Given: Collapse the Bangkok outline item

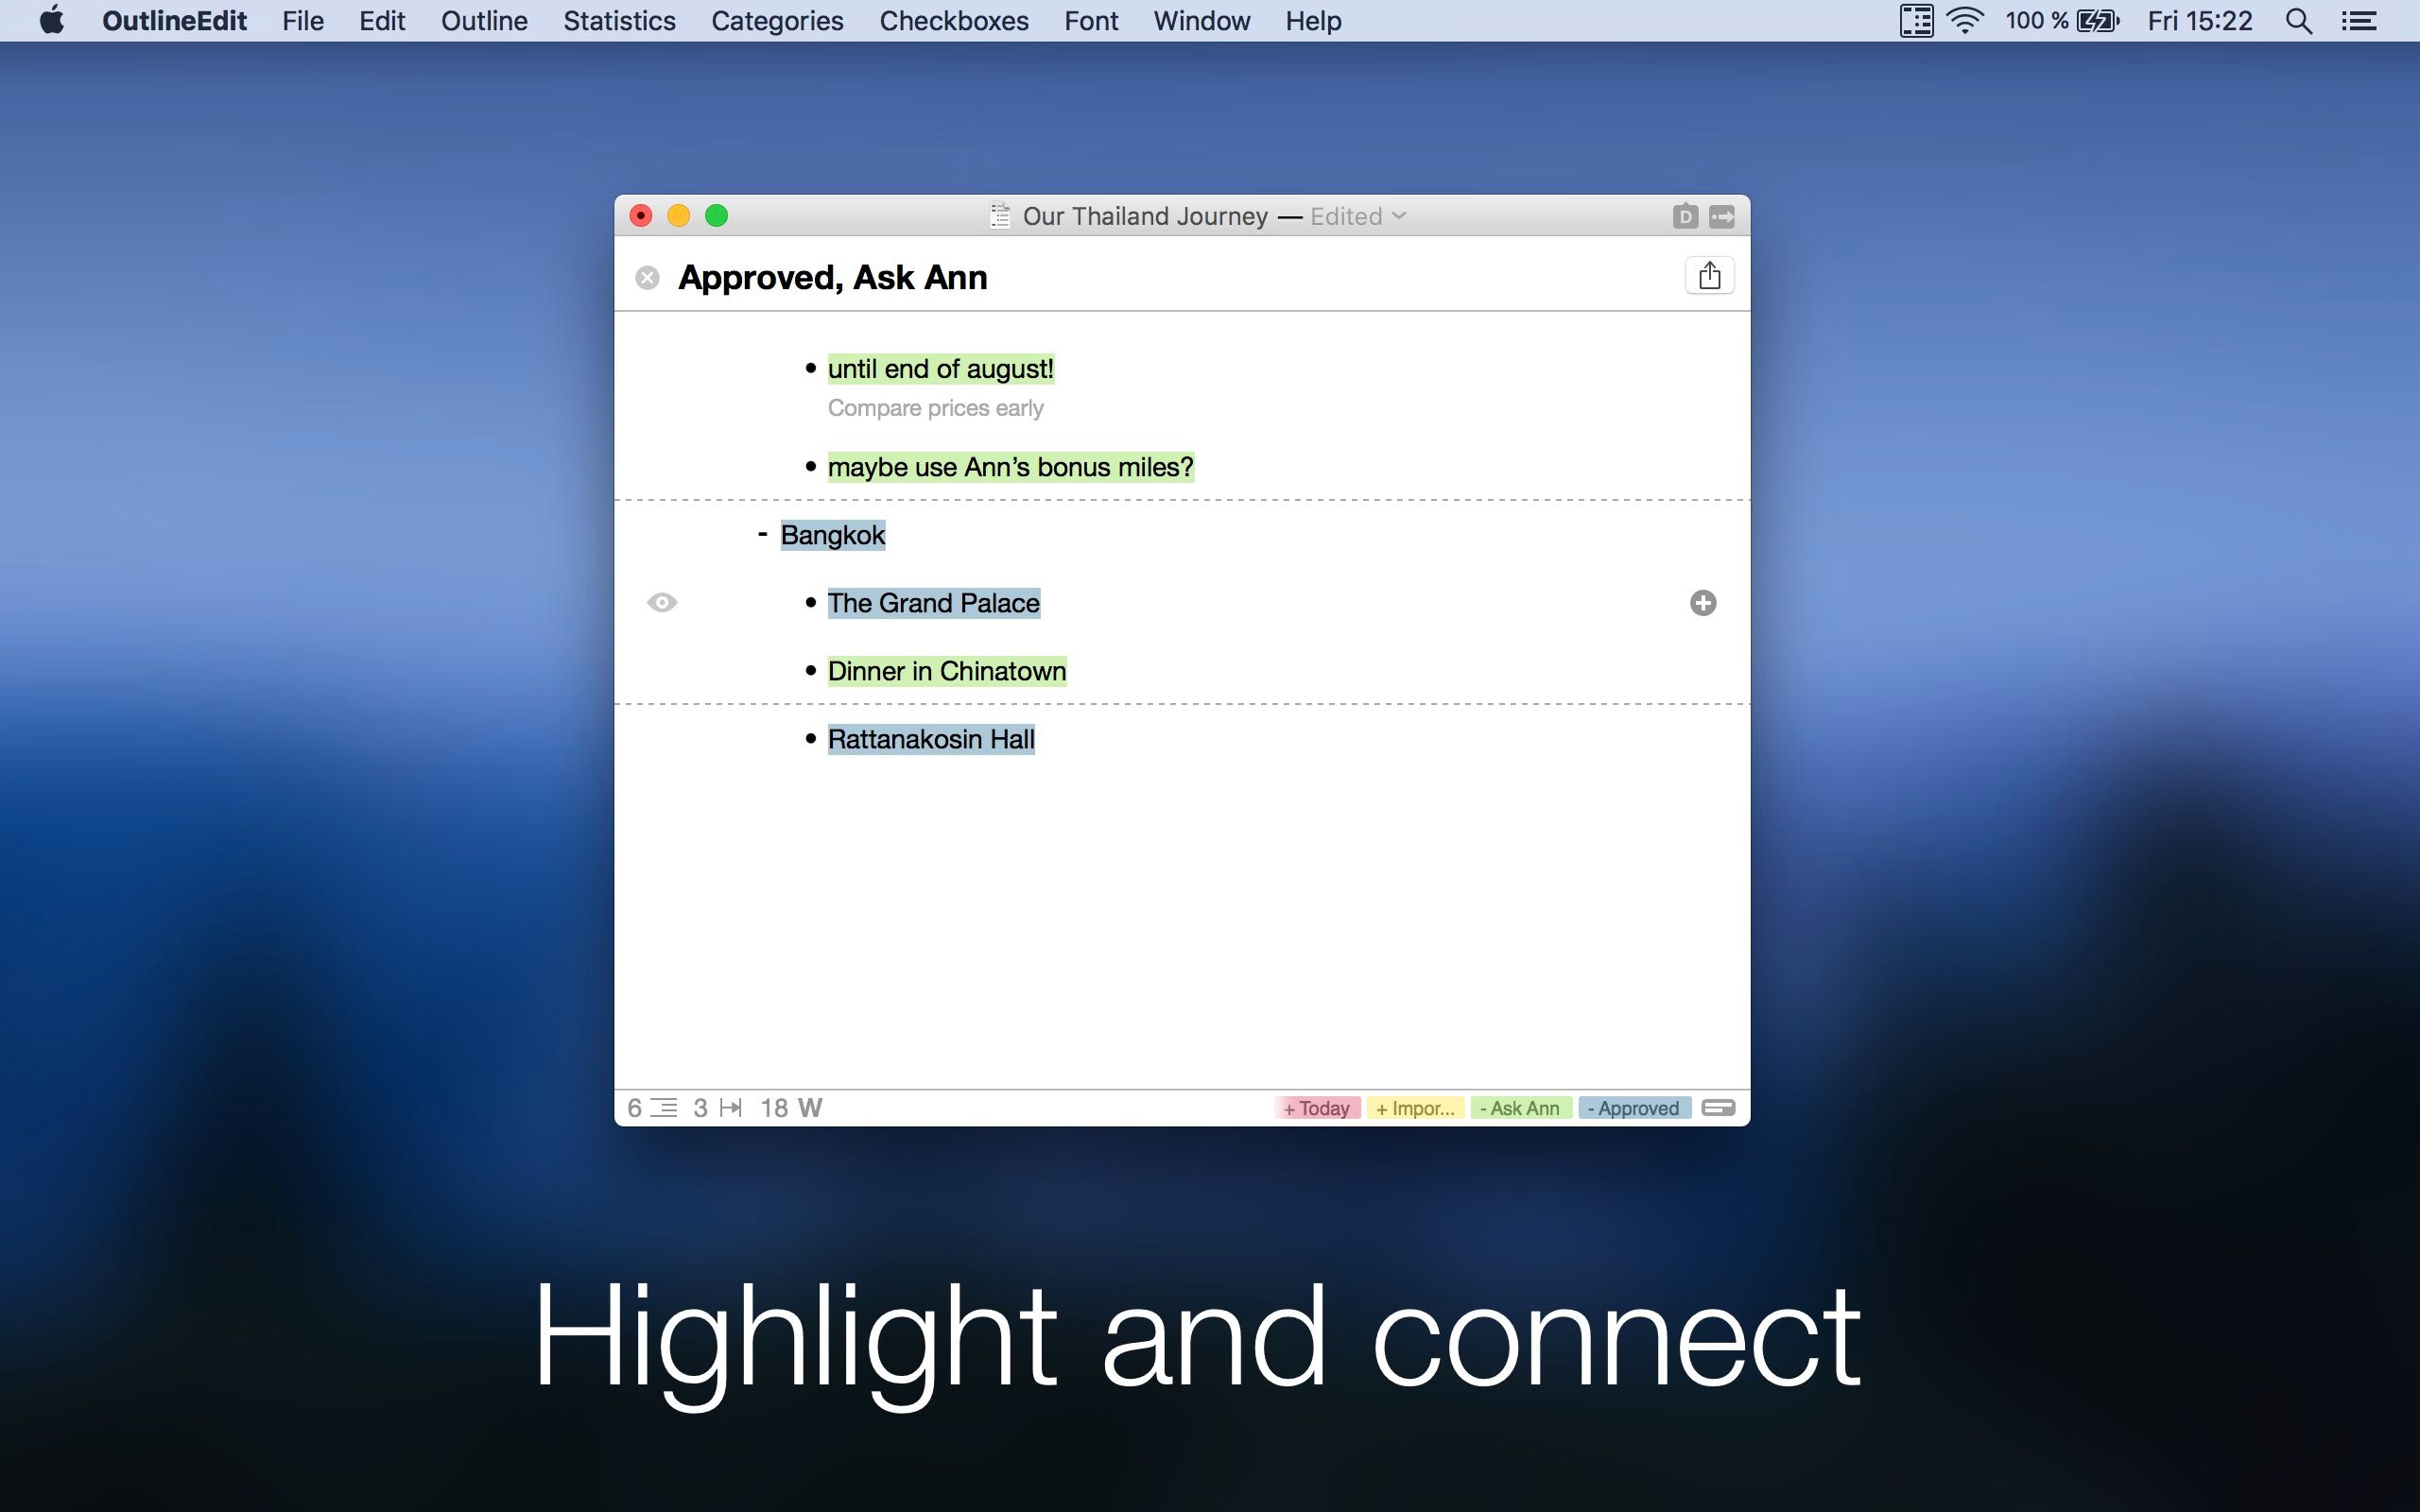Looking at the screenshot, I should [x=763, y=535].
